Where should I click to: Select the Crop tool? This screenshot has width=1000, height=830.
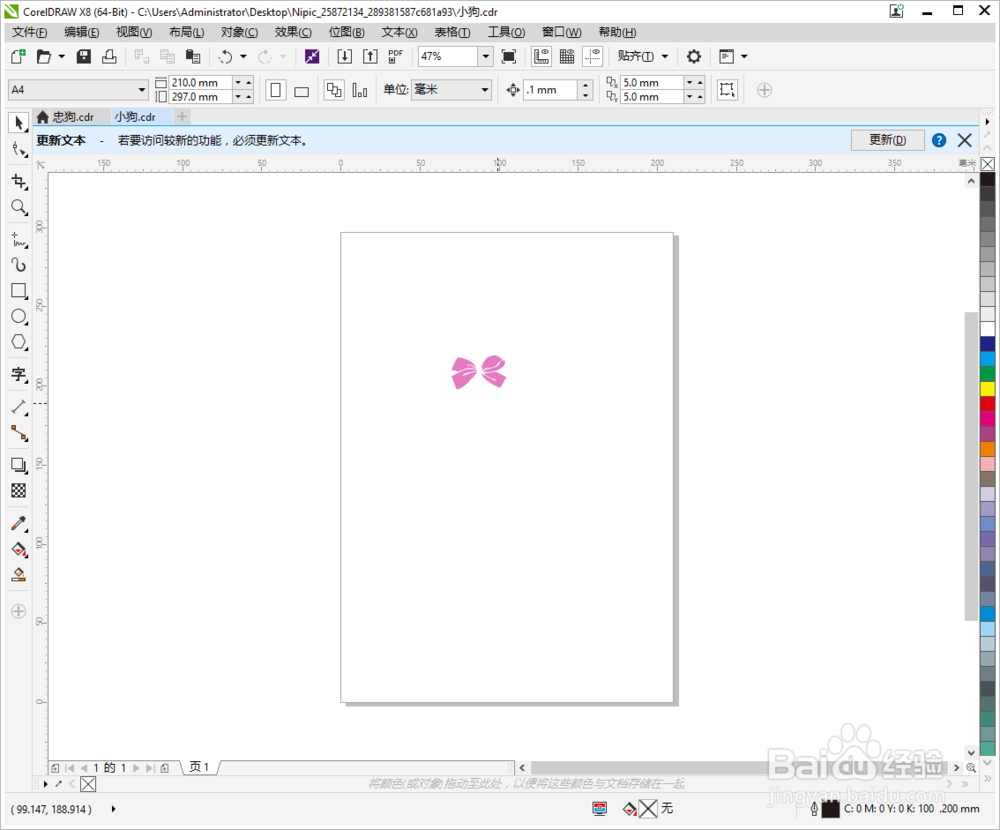tap(18, 182)
